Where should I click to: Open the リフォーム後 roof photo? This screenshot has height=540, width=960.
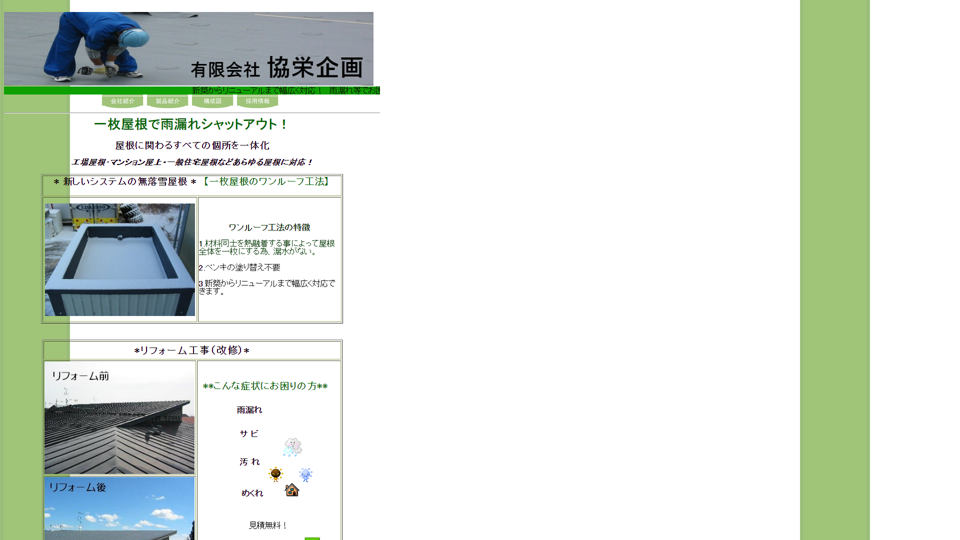tap(120, 508)
